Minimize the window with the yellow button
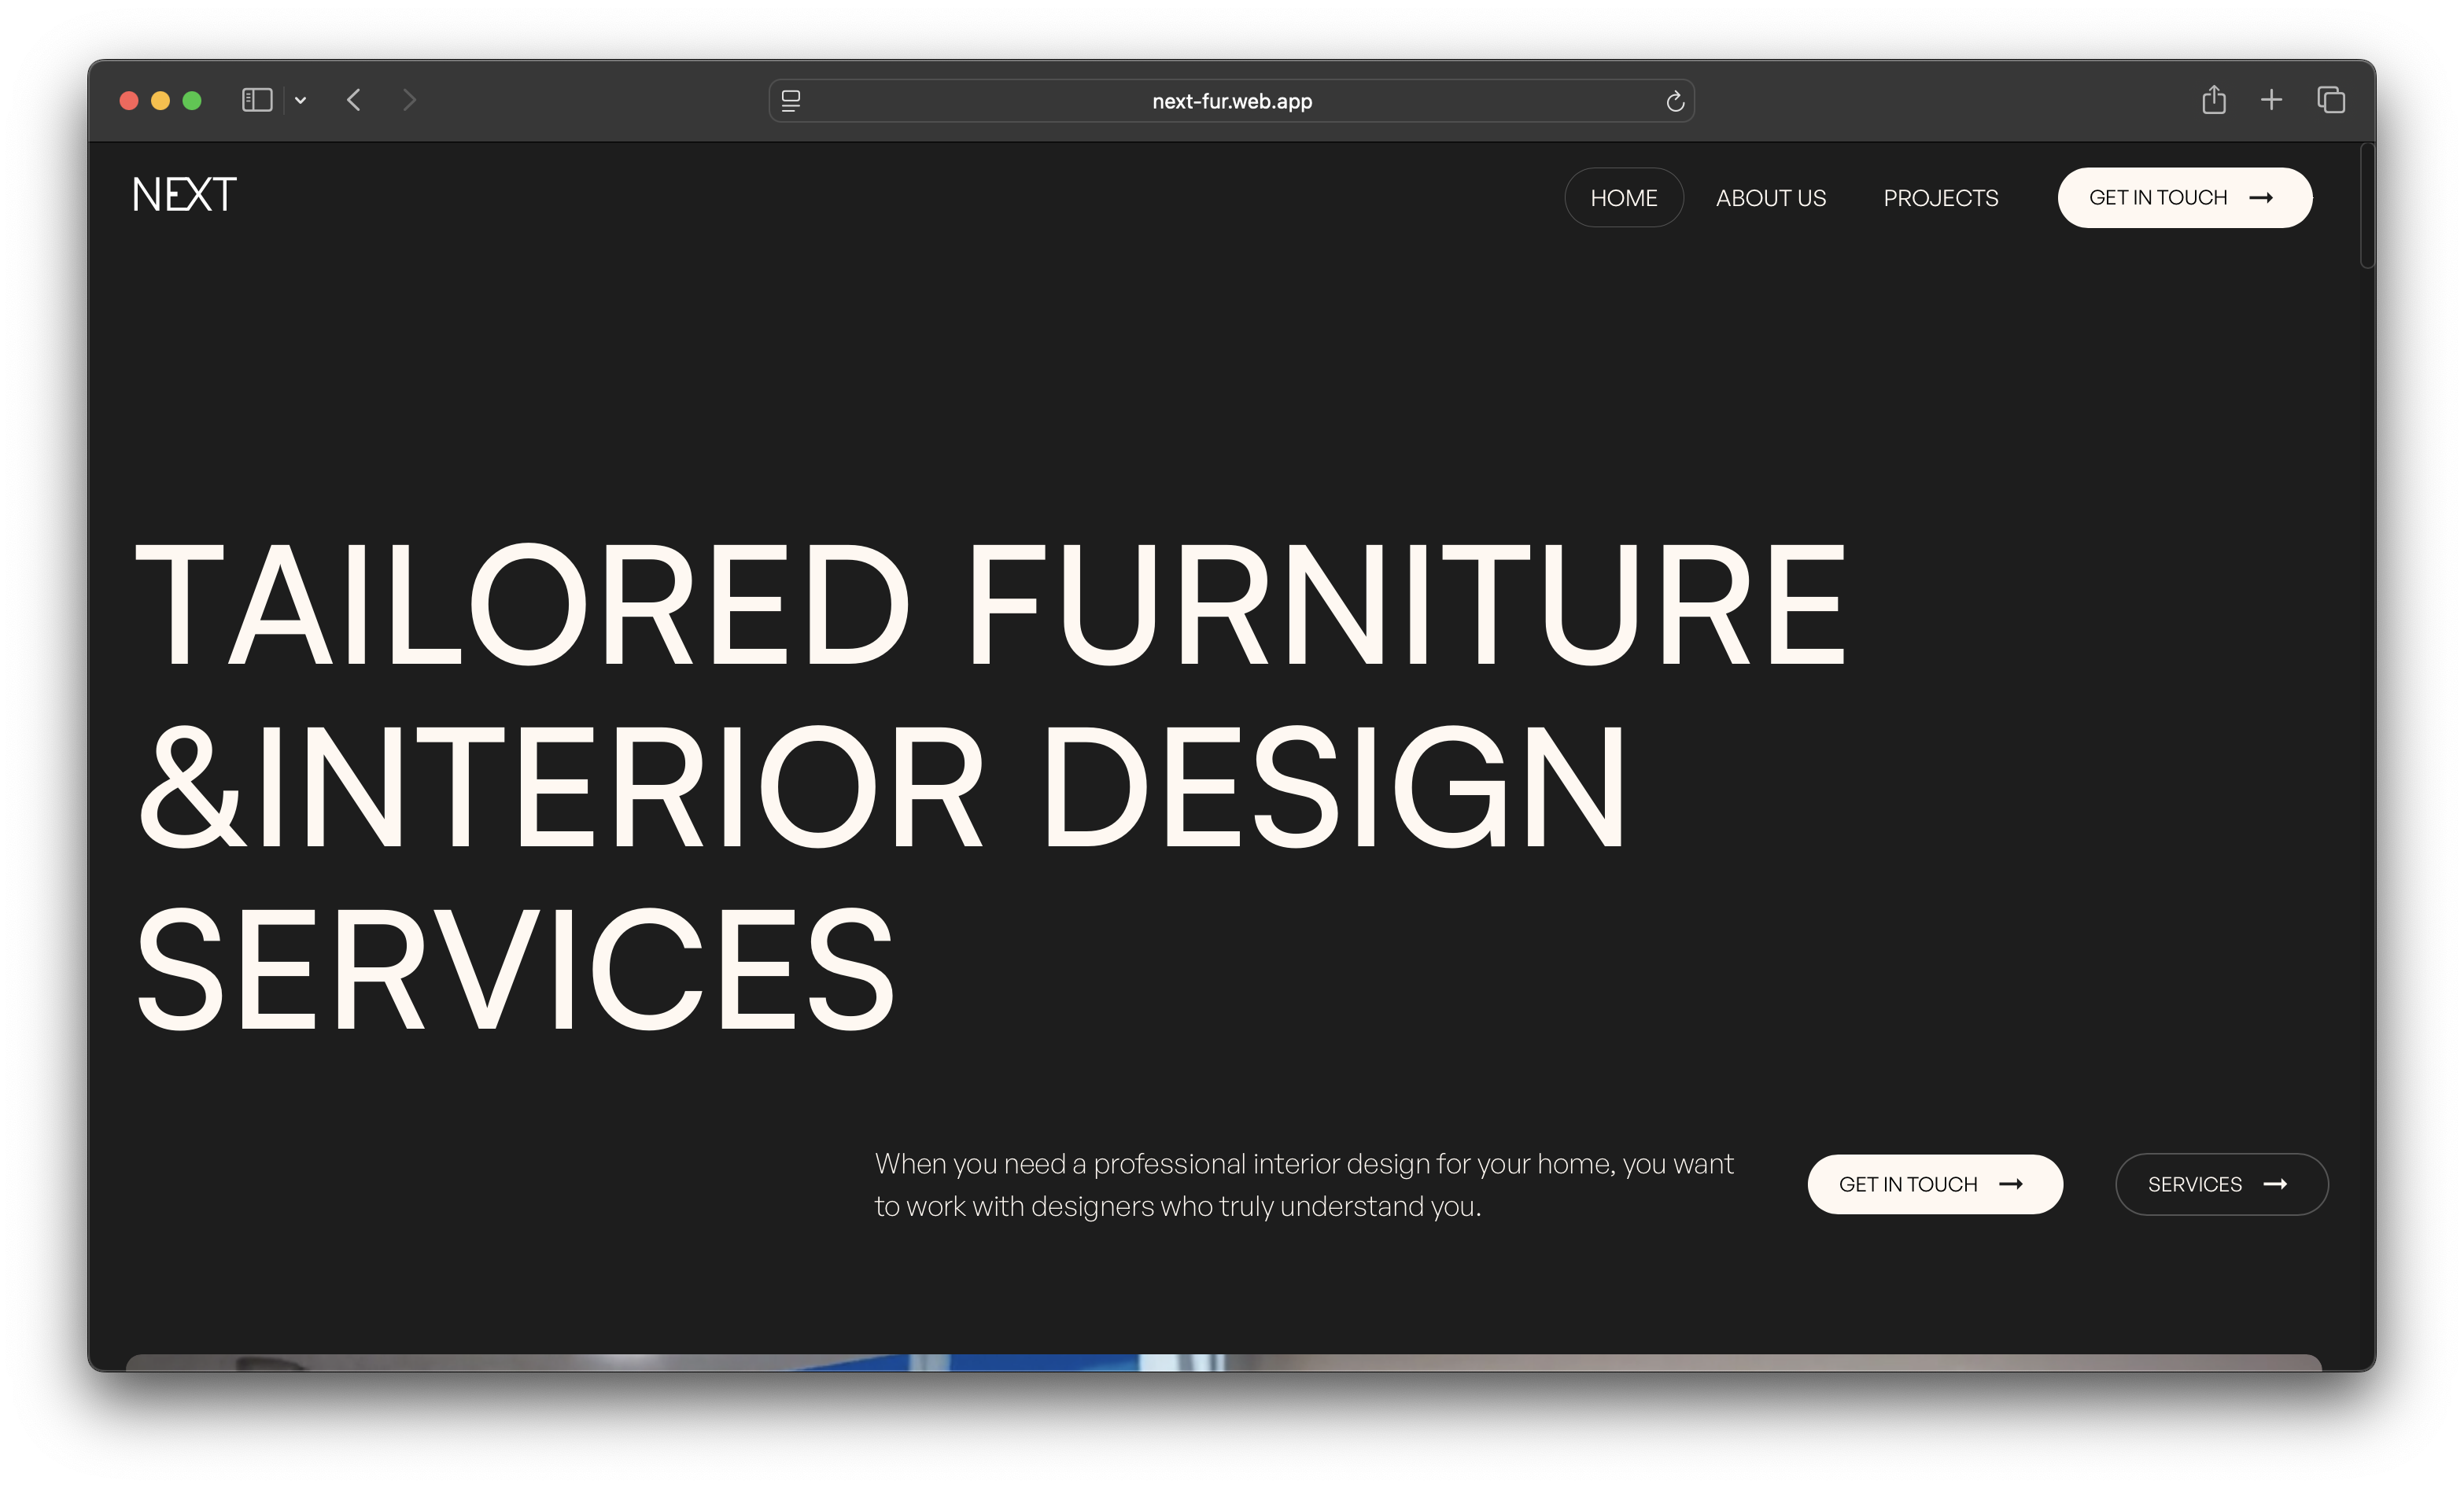 pyautogui.click(x=160, y=100)
